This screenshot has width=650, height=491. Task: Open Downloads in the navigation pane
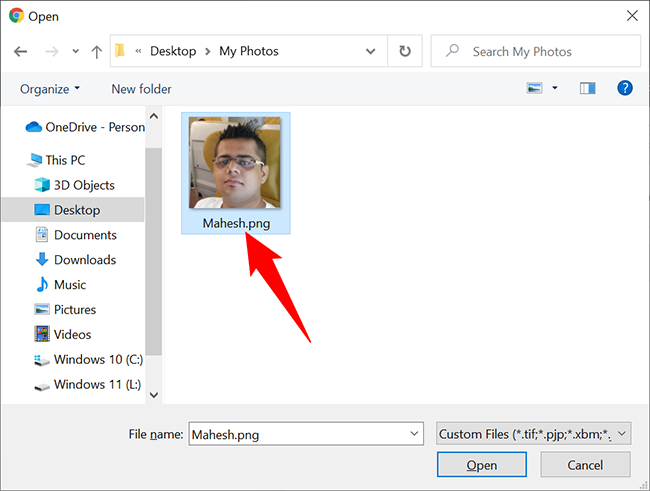point(76,260)
